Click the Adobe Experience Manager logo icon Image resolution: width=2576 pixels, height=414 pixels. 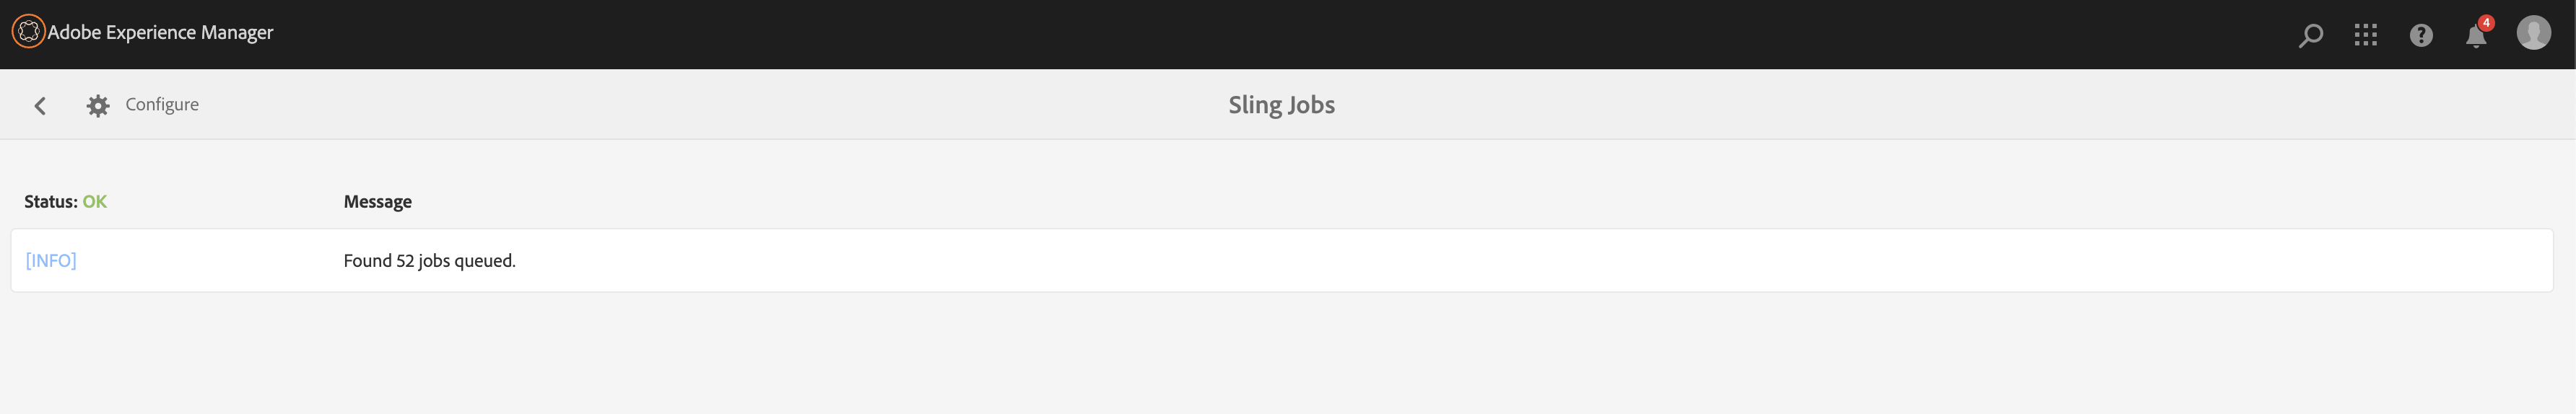(28, 32)
